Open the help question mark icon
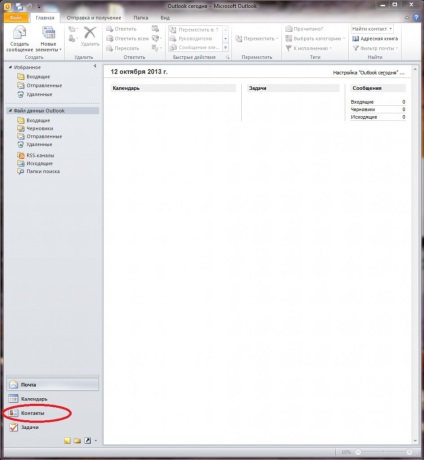The height and width of the screenshot is (460, 424). point(416,18)
